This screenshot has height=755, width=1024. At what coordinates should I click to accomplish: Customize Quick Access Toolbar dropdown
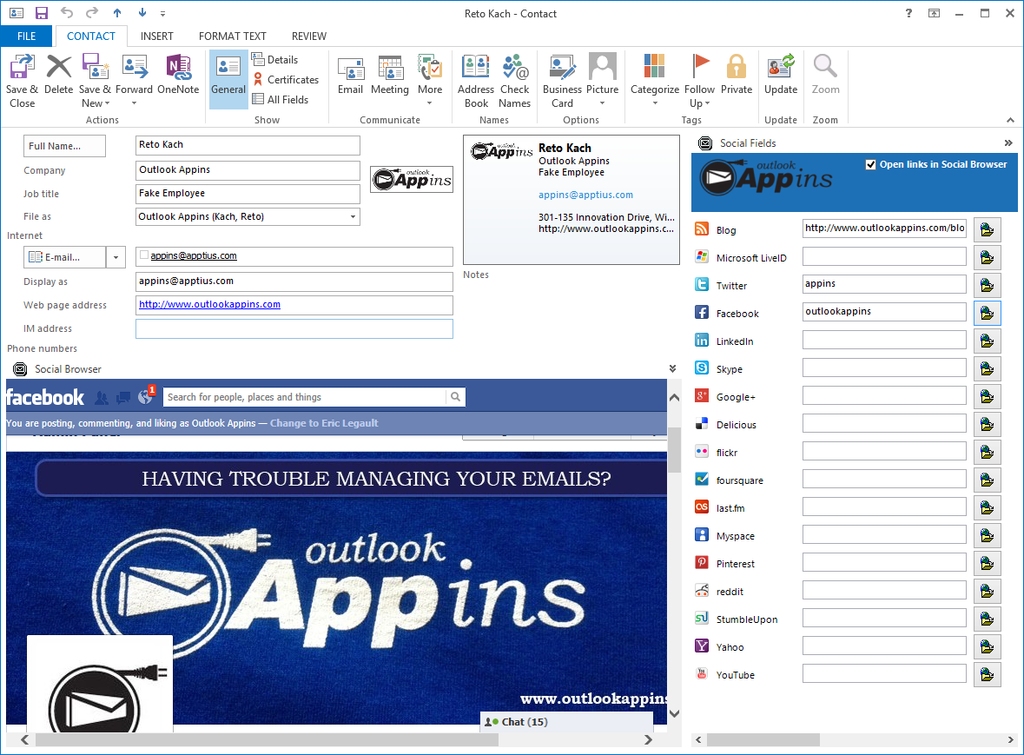click(163, 14)
